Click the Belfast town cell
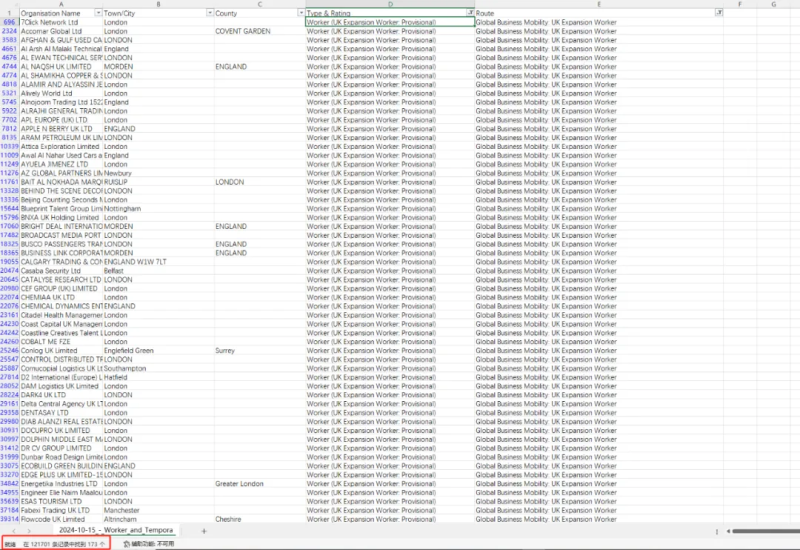 (158, 271)
